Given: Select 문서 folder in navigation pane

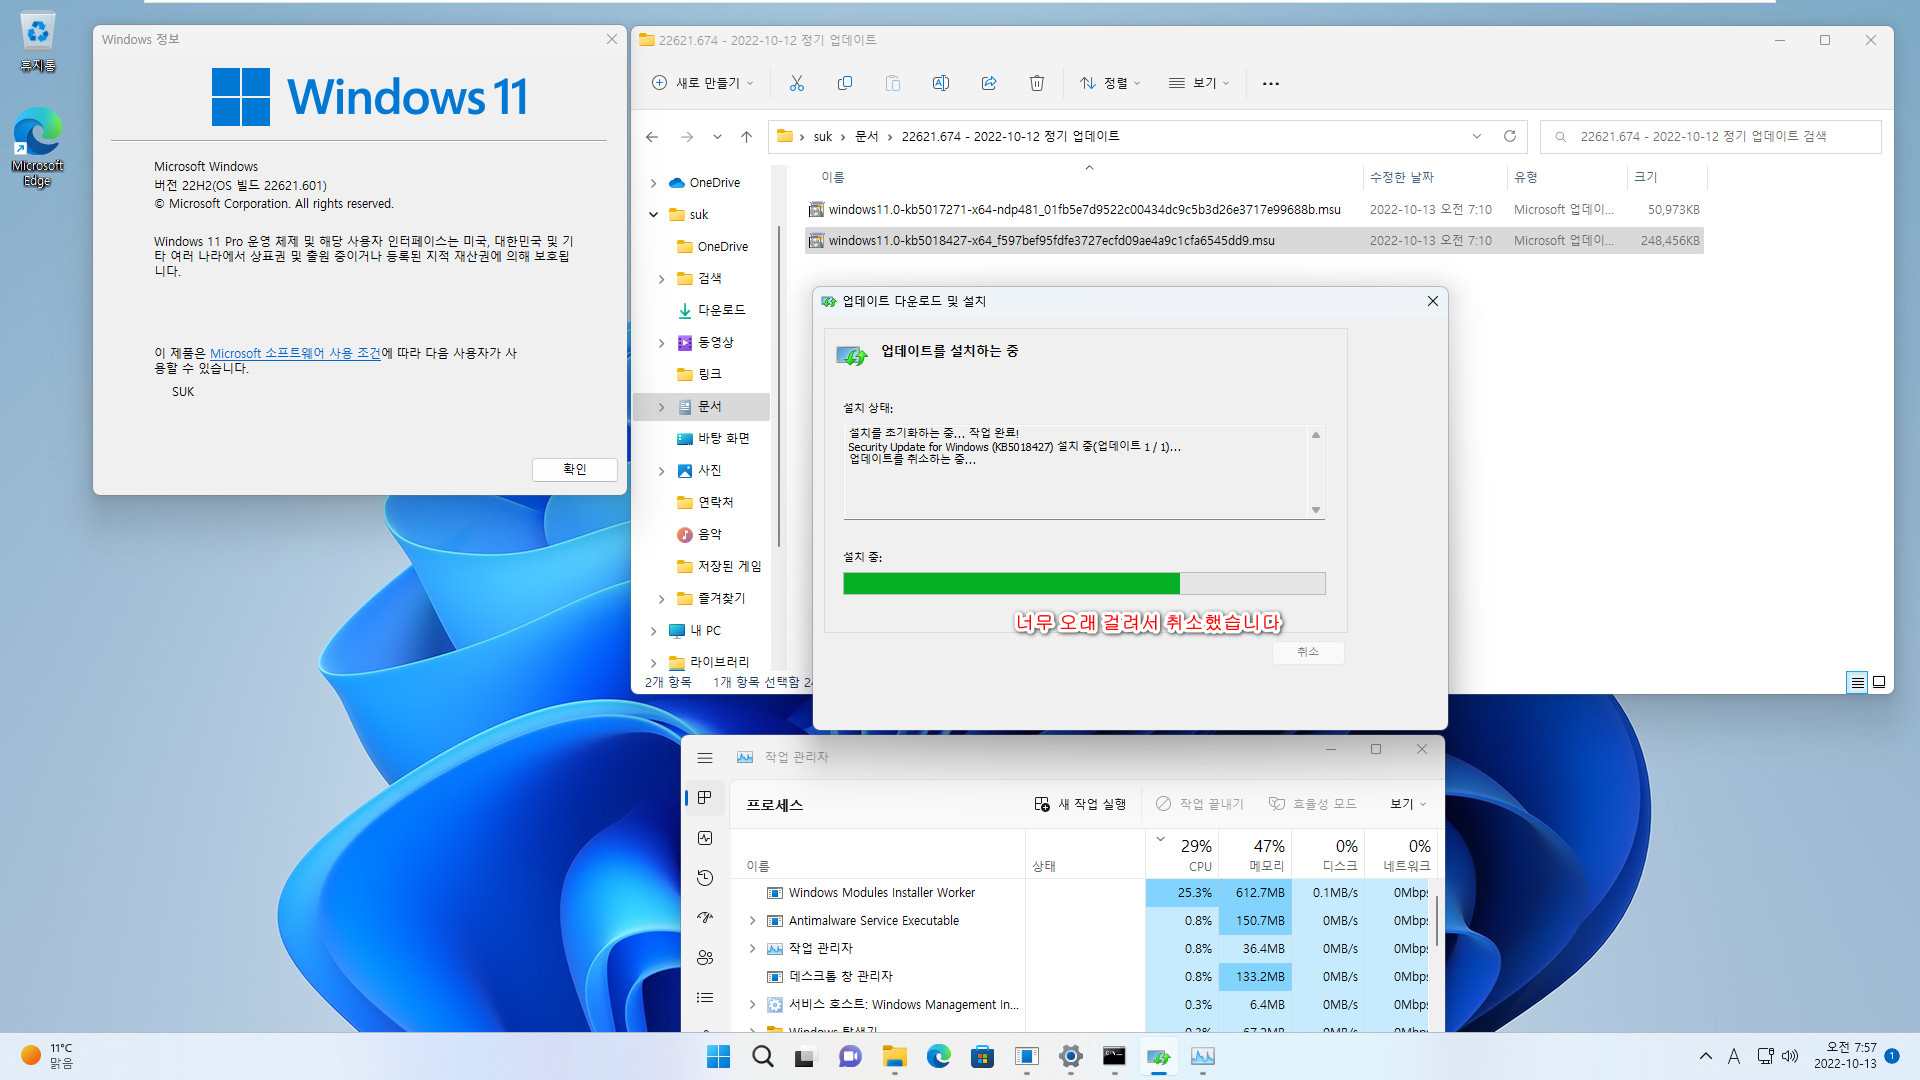Looking at the screenshot, I should tap(701, 407).
